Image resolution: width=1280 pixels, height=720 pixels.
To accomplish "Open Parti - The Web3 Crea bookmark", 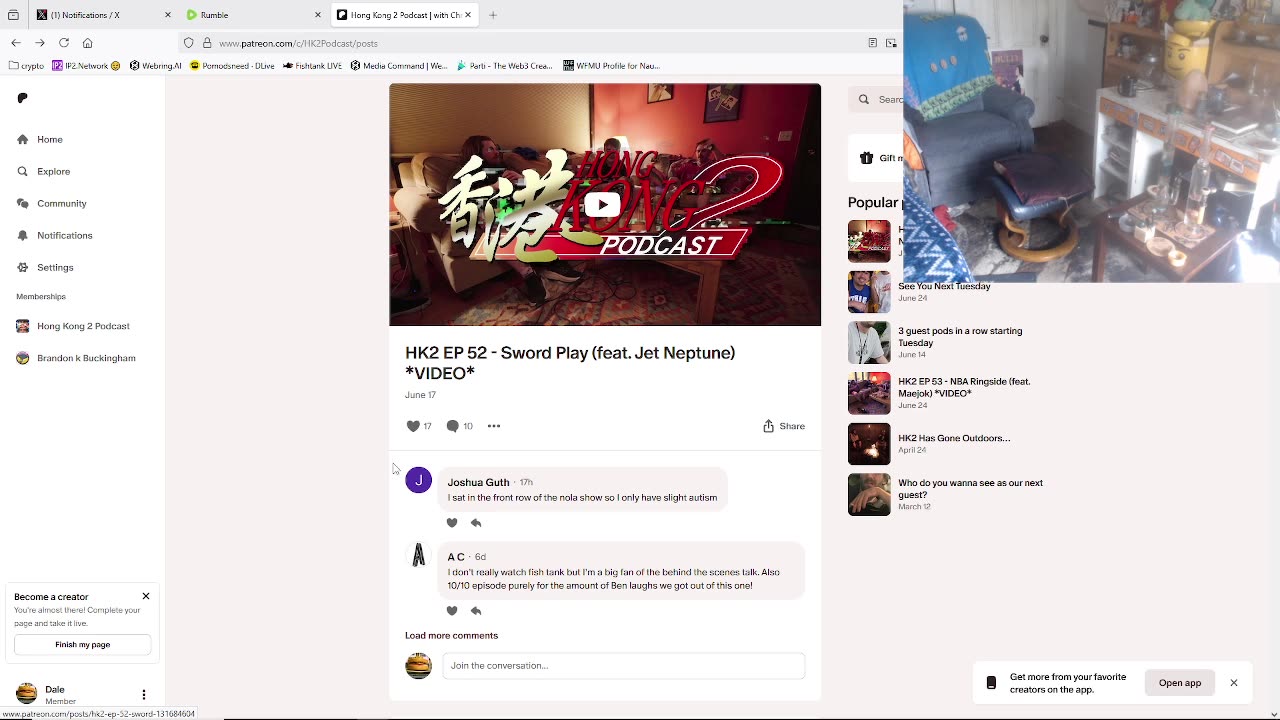I will pyautogui.click(x=504, y=66).
